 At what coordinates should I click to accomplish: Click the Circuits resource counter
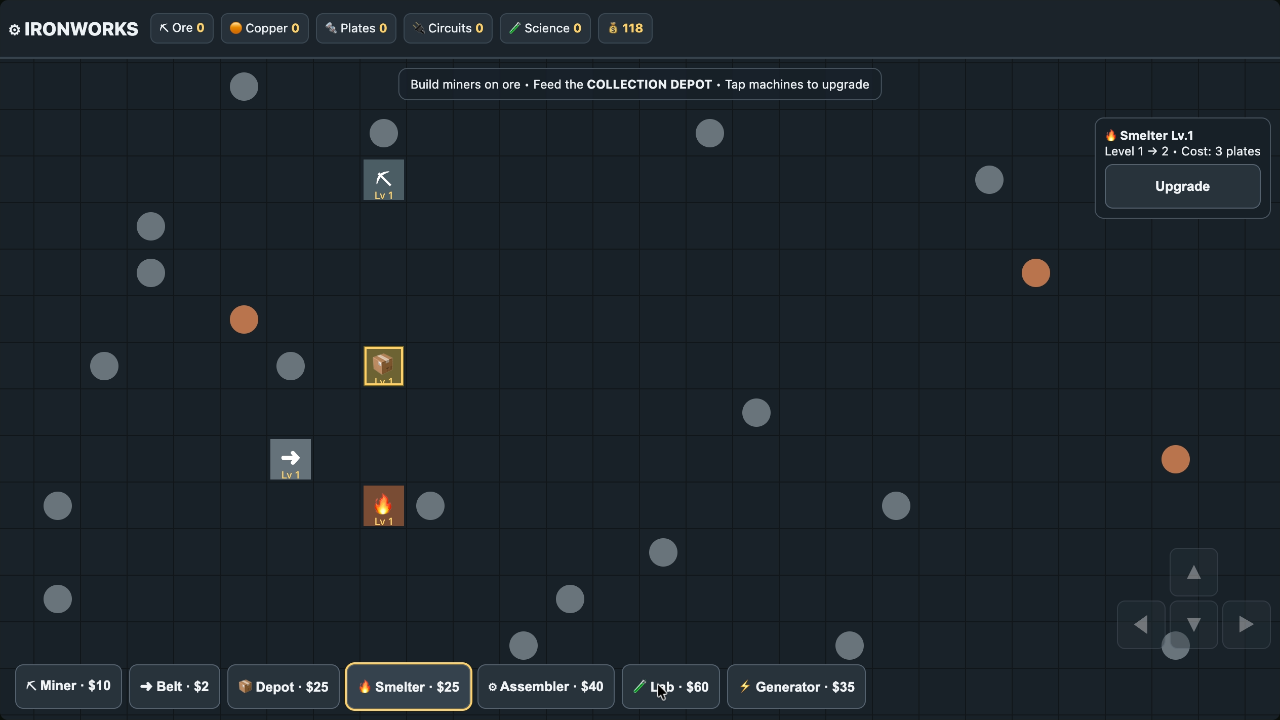coord(448,28)
